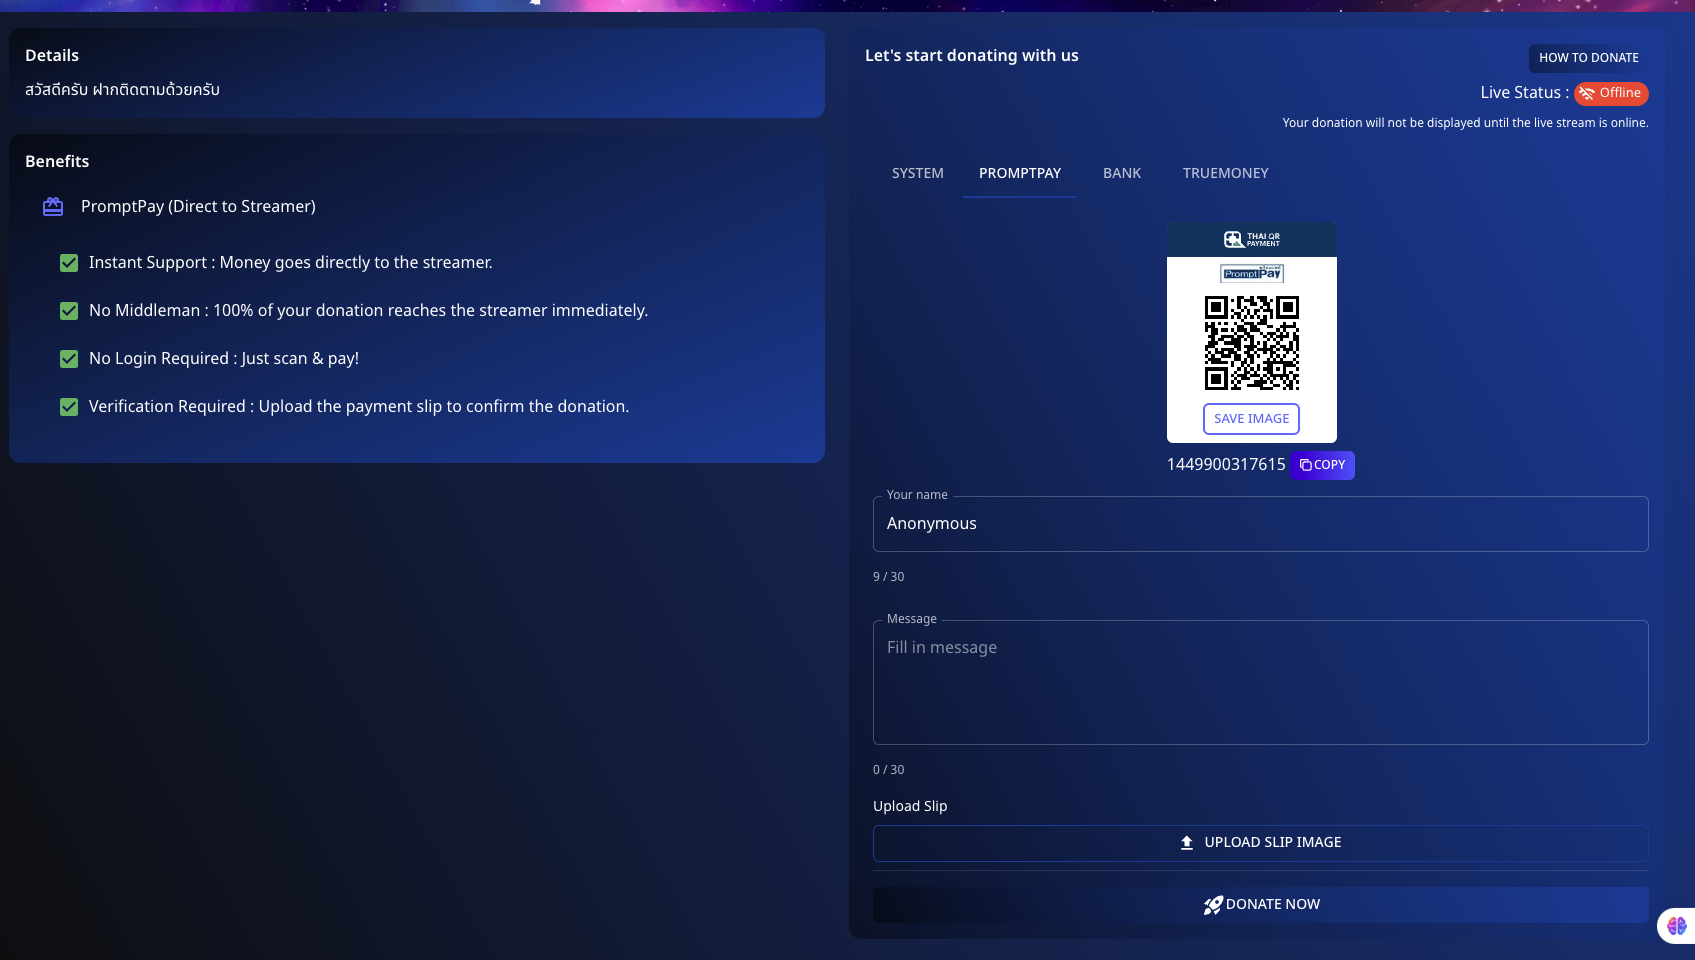Switch to the SYSTEM tab
The height and width of the screenshot is (960, 1695).
coord(918,173)
